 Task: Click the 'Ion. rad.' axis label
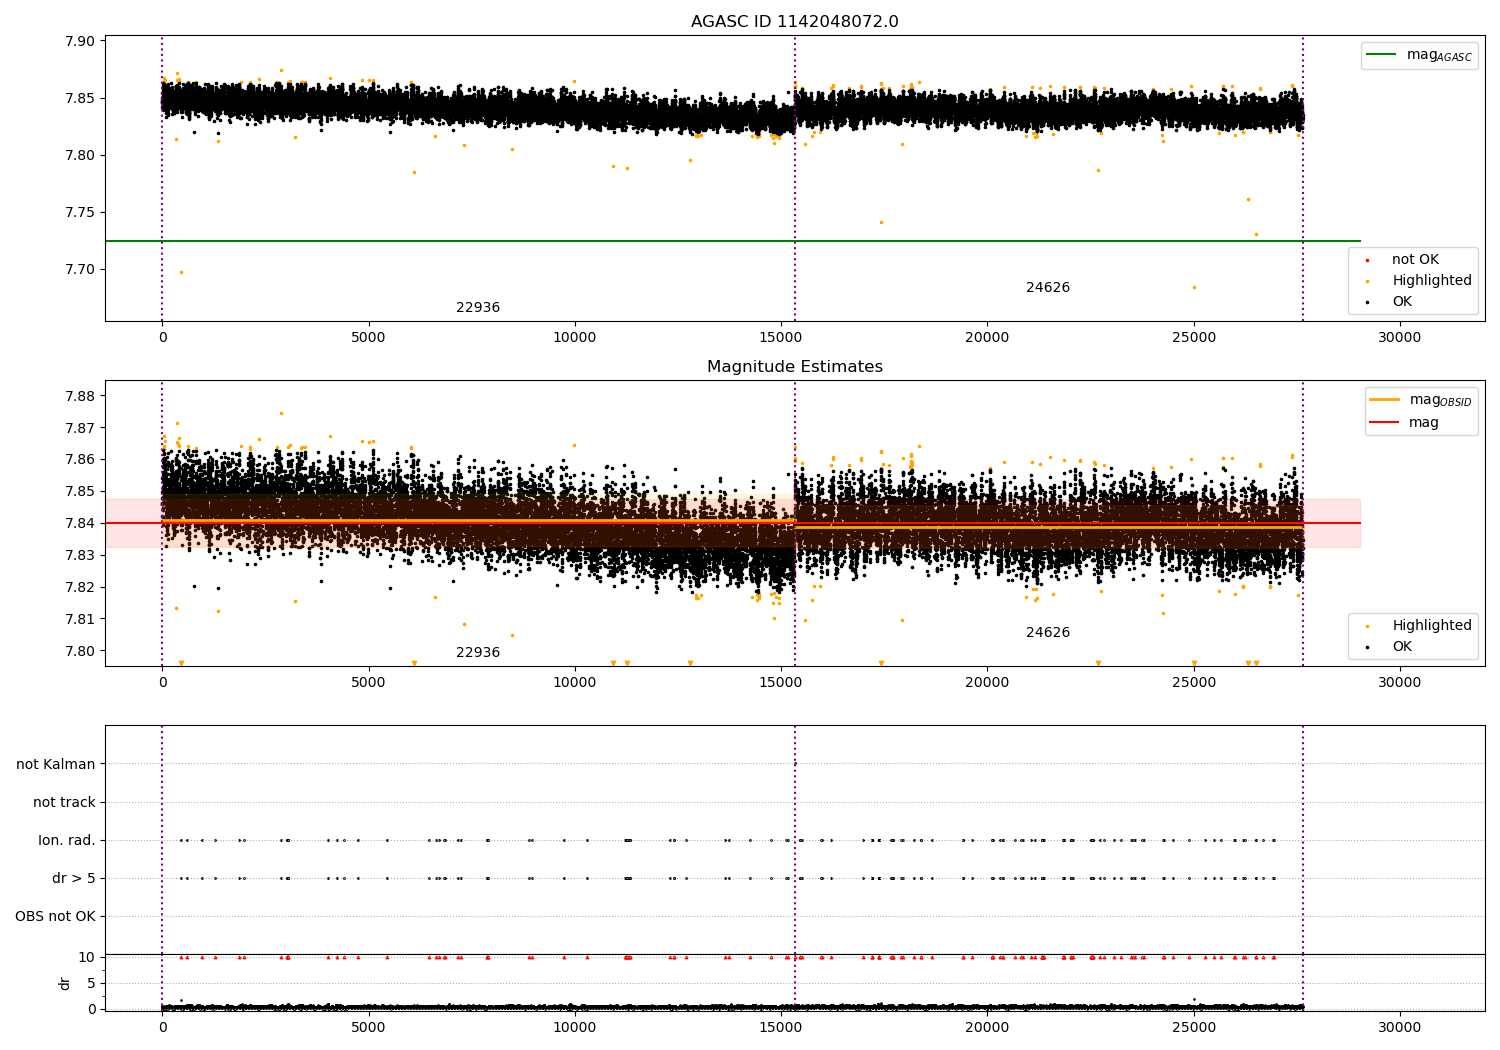[x=67, y=840]
